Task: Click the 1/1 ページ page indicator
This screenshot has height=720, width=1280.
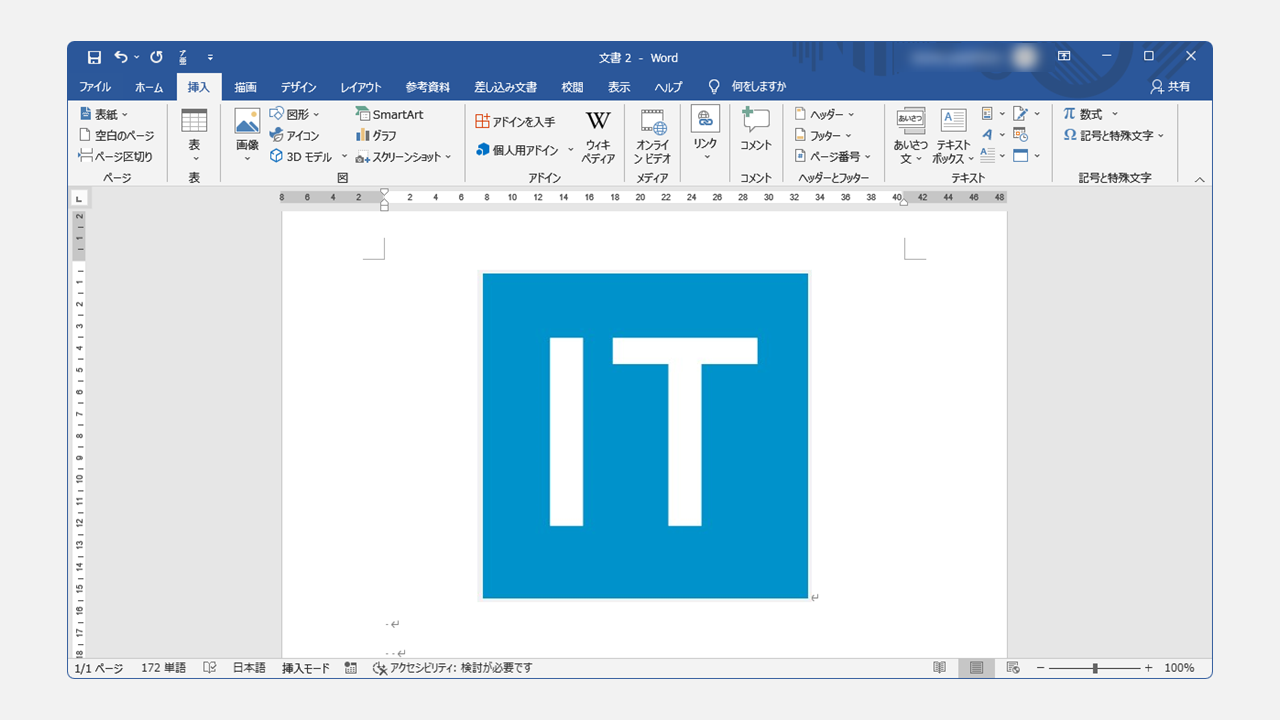Action: [x=99, y=668]
